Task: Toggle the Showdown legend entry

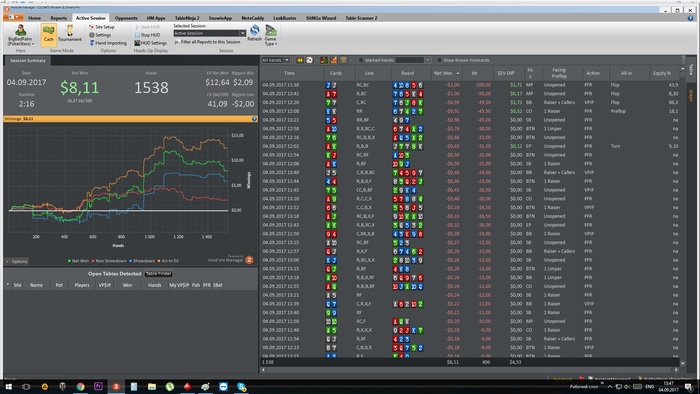Action: click(142, 261)
